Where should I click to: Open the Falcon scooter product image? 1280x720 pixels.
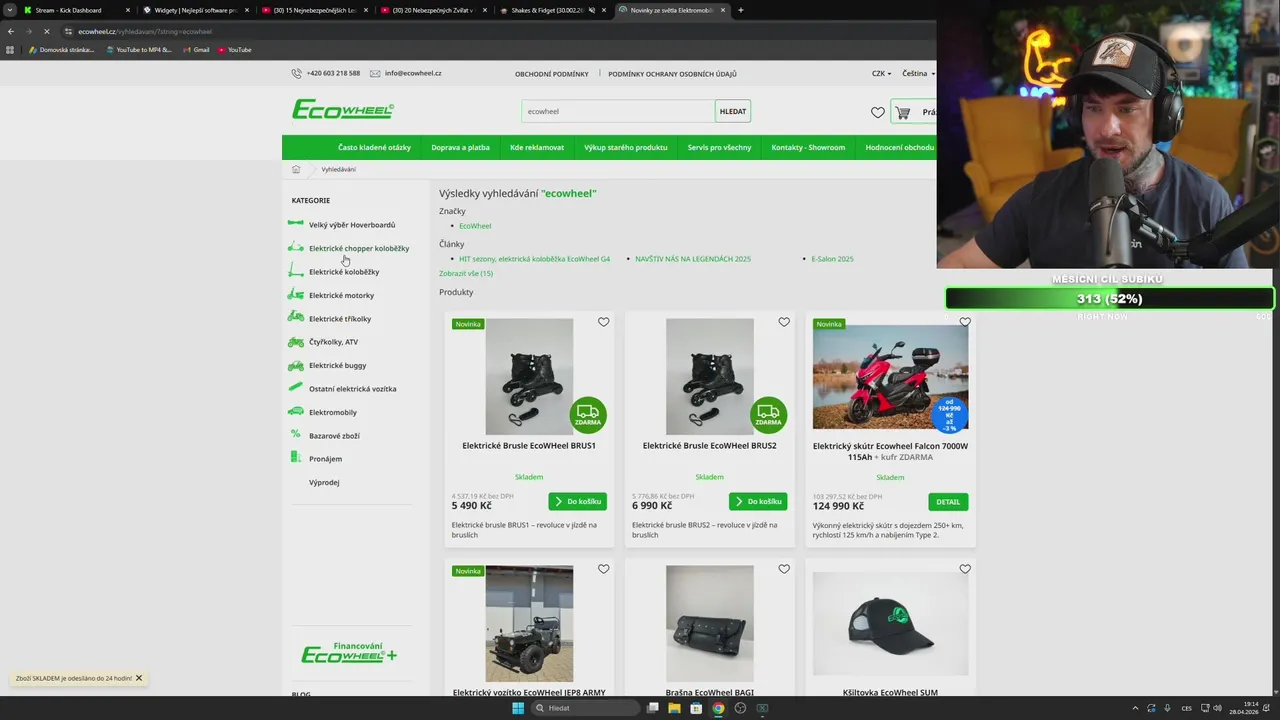[x=890, y=376]
